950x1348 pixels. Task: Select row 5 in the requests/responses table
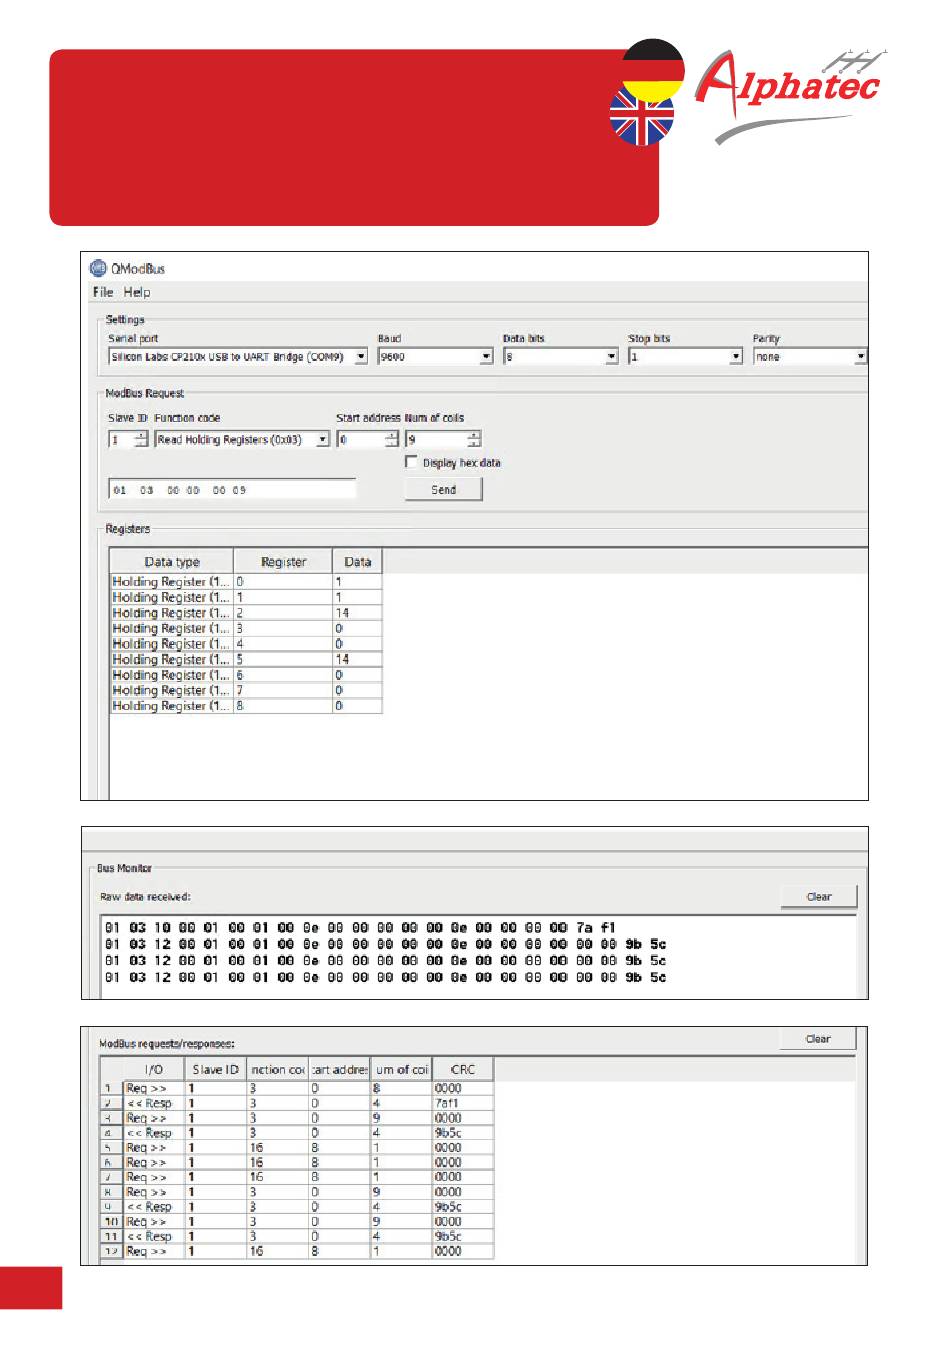coord(297,1148)
